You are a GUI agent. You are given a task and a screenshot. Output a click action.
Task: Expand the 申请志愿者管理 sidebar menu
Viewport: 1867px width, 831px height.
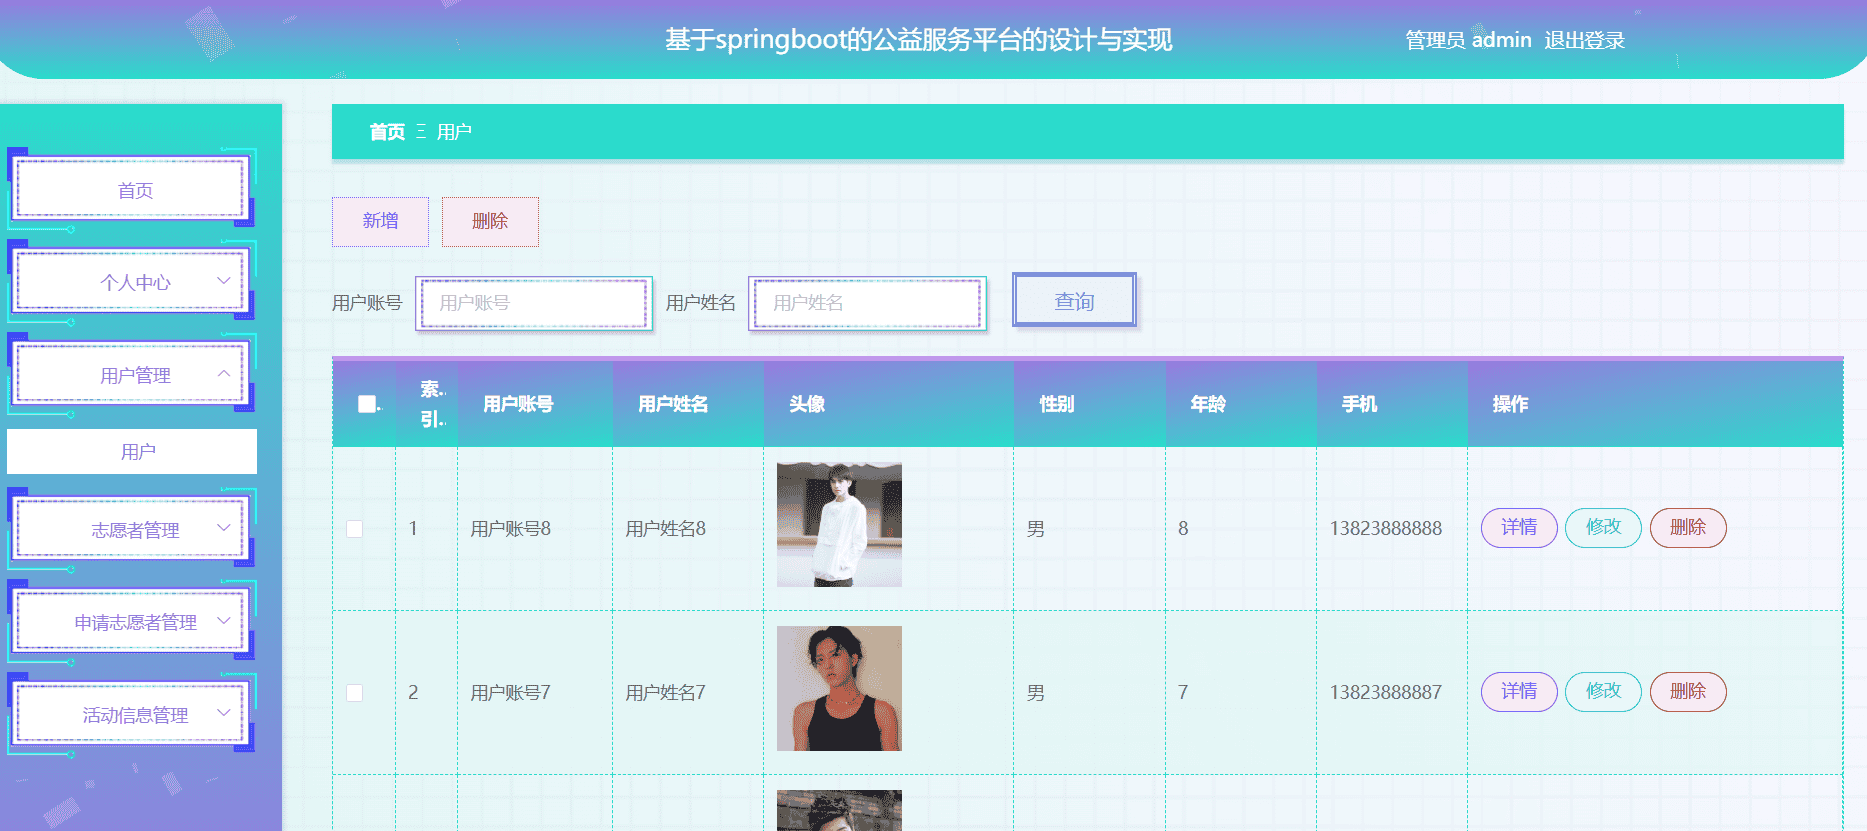pyautogui.click(x=131, y=622)
